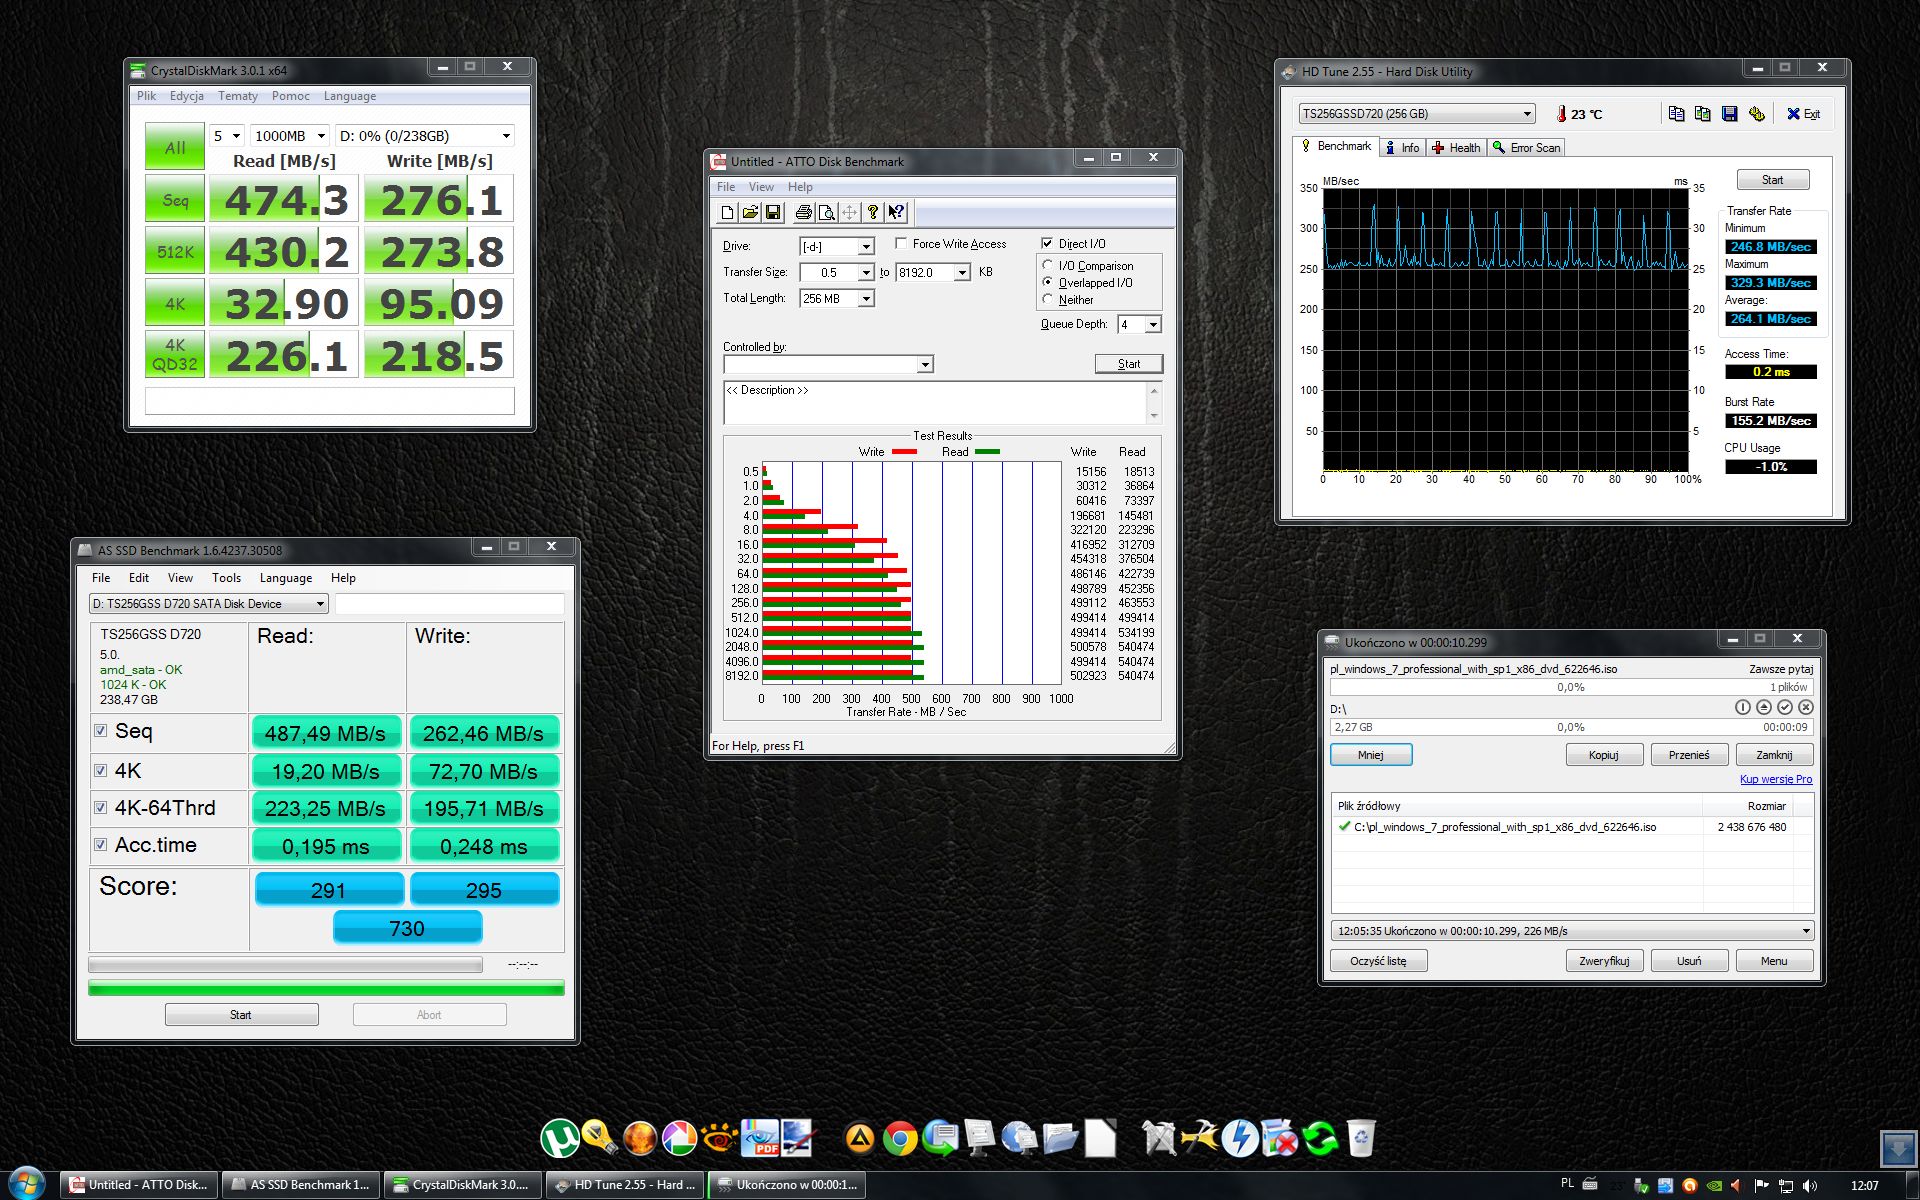Toggle the Acc.time checkbox in AS SSD

pyautogui.click(x=100, y=845)
